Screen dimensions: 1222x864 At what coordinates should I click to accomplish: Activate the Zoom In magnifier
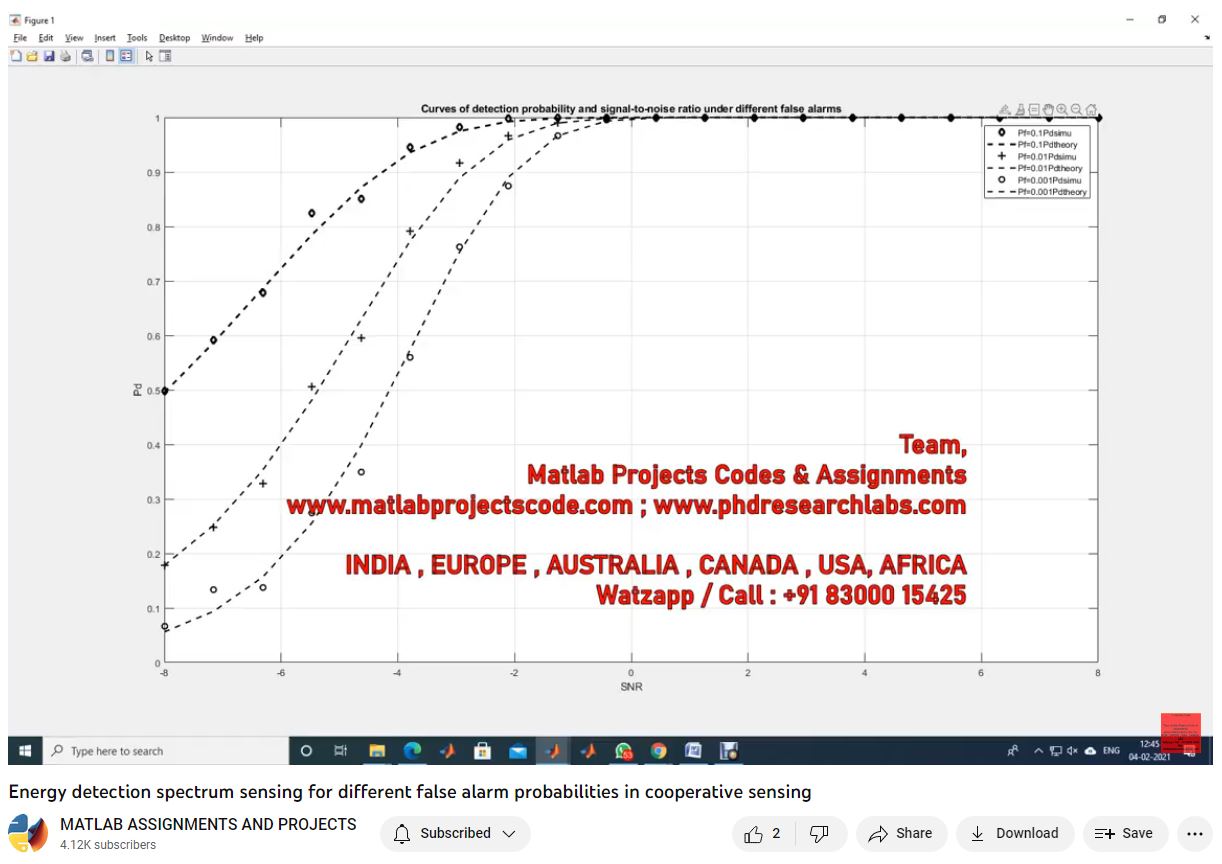(1062, 110)
